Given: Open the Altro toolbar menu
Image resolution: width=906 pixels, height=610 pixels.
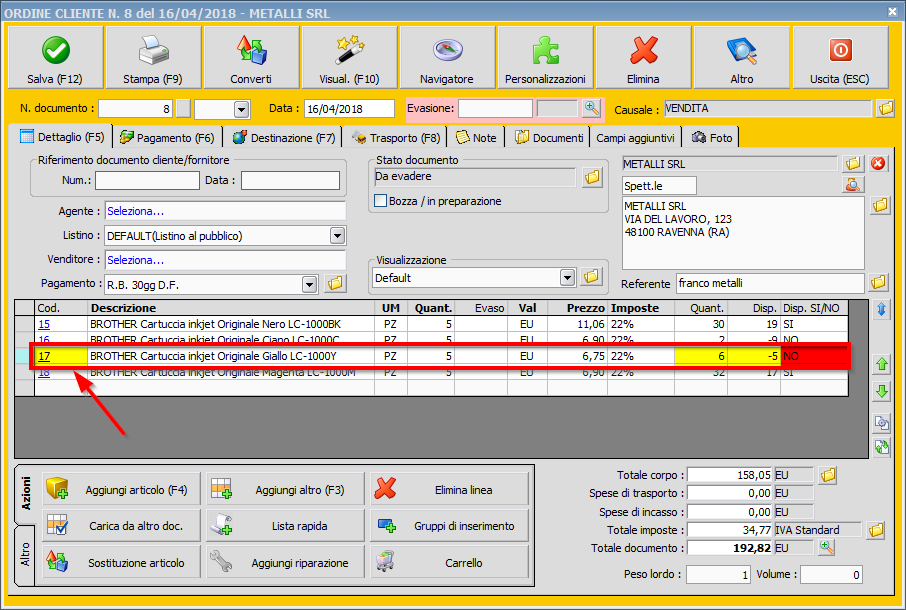Looking at the screenshot, I should click(x=742, y=57).
